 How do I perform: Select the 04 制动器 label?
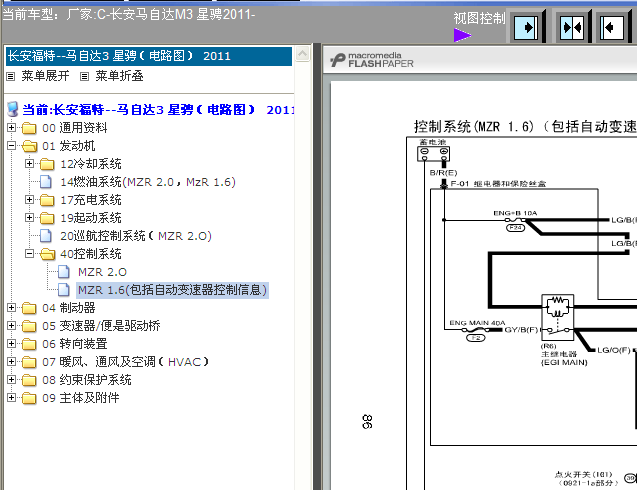[69, 308]
